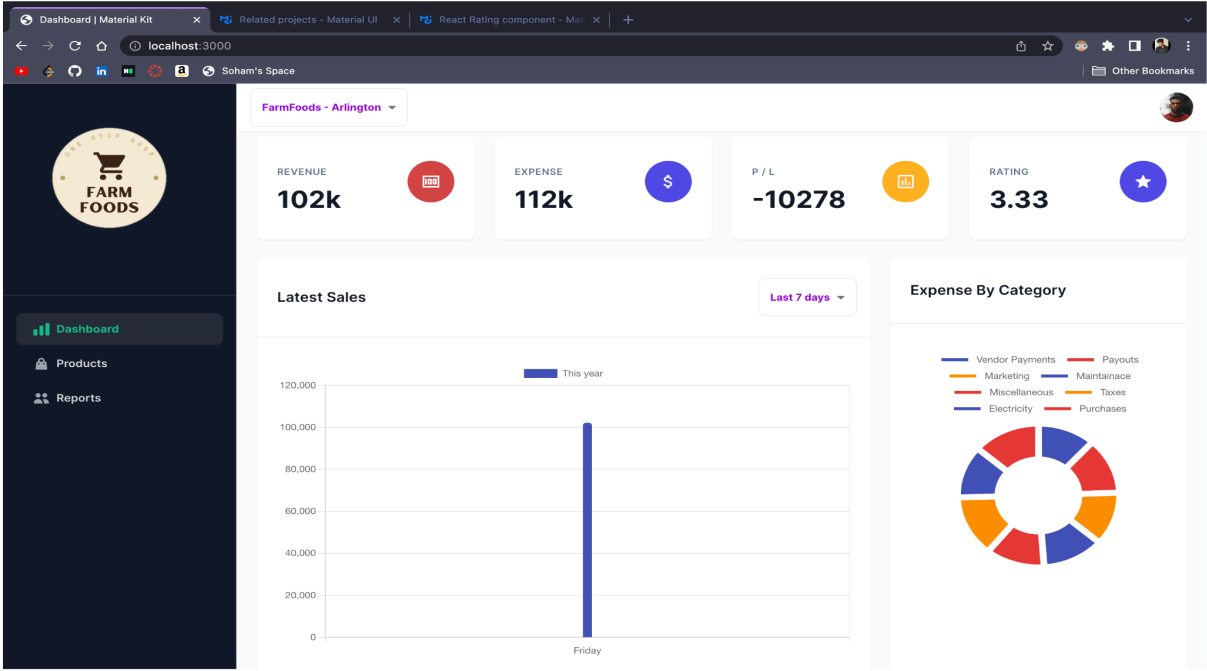Click the 102k revenue value
Screen dimensions: 1207x671
tap(309, 199)
